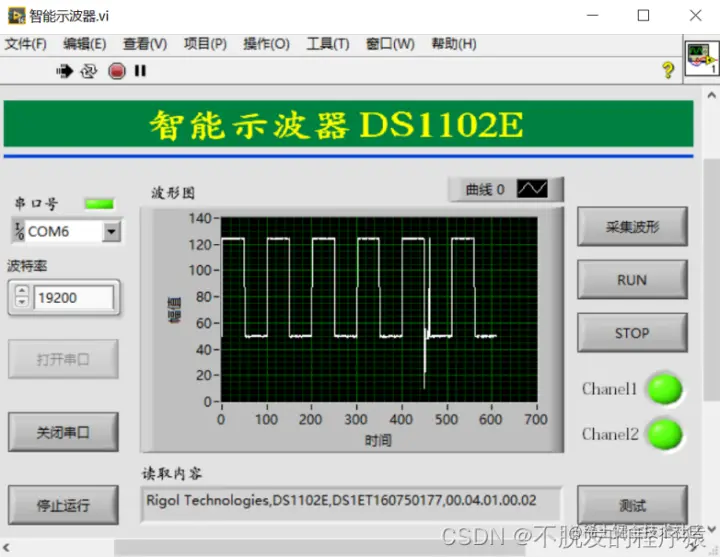The image size is (720, 557).
Task: Click the 时间 x-axis label
Action: click(378, 440)
